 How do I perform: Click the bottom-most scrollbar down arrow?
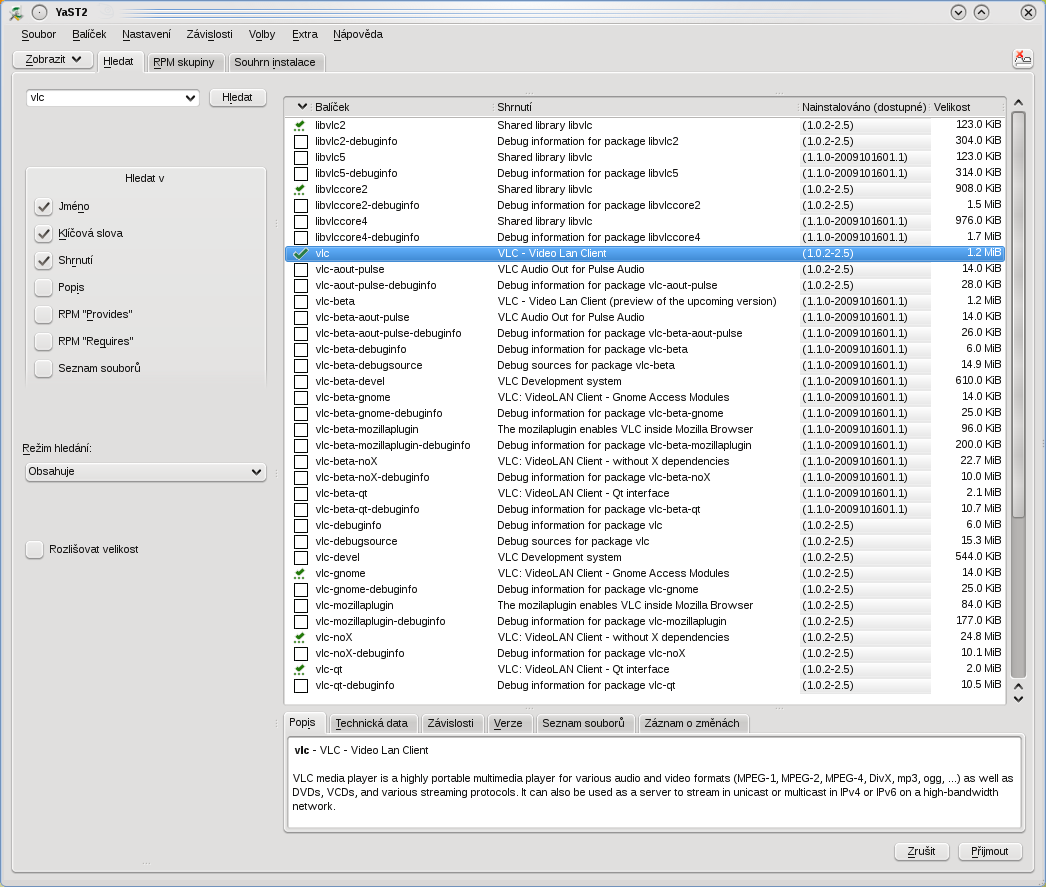[x=1018, y=699]
